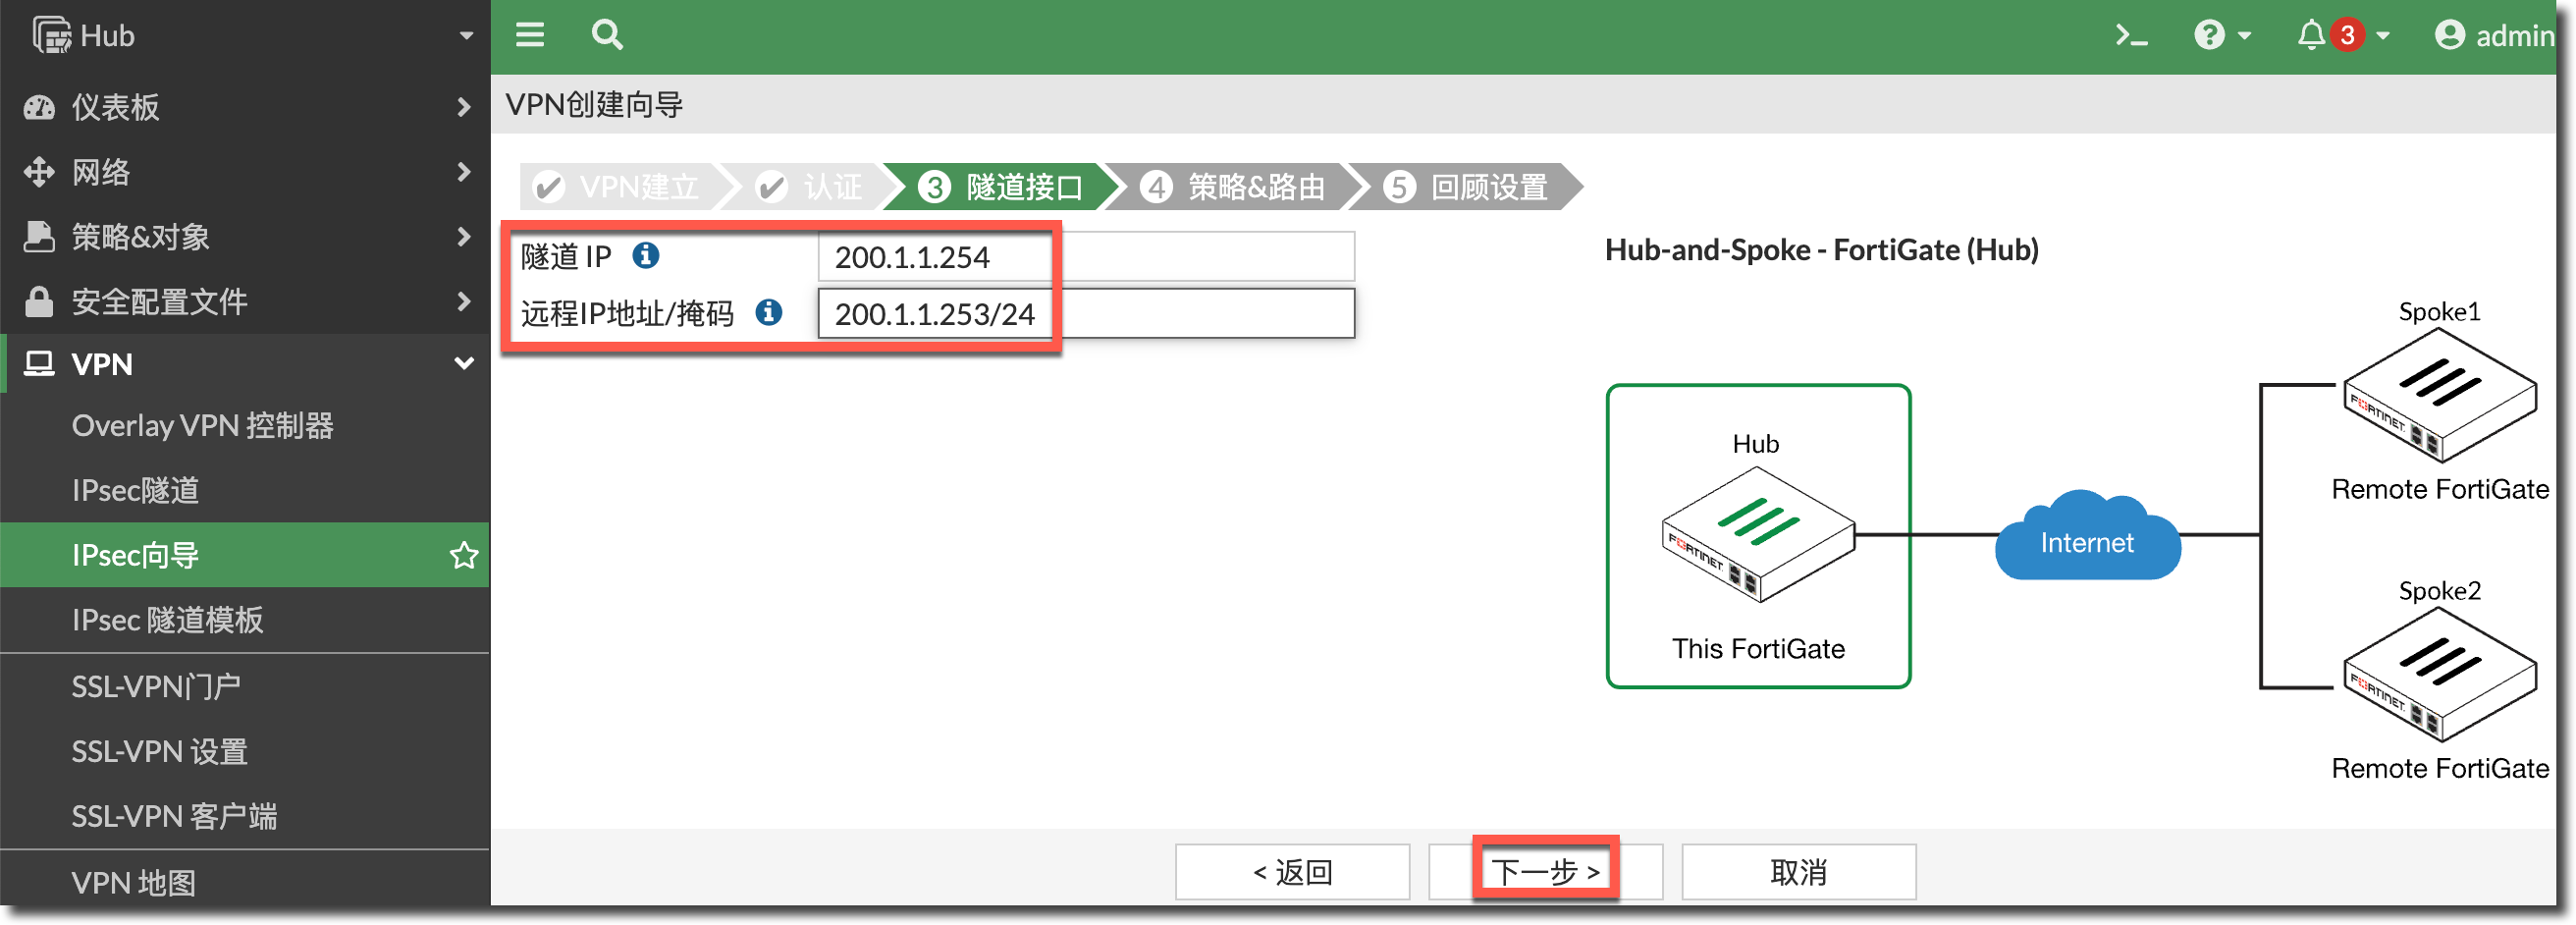The height and width of the screenshot is (925, 2576).
Task: Click the 返回 button
Action: pos(1292,871)
